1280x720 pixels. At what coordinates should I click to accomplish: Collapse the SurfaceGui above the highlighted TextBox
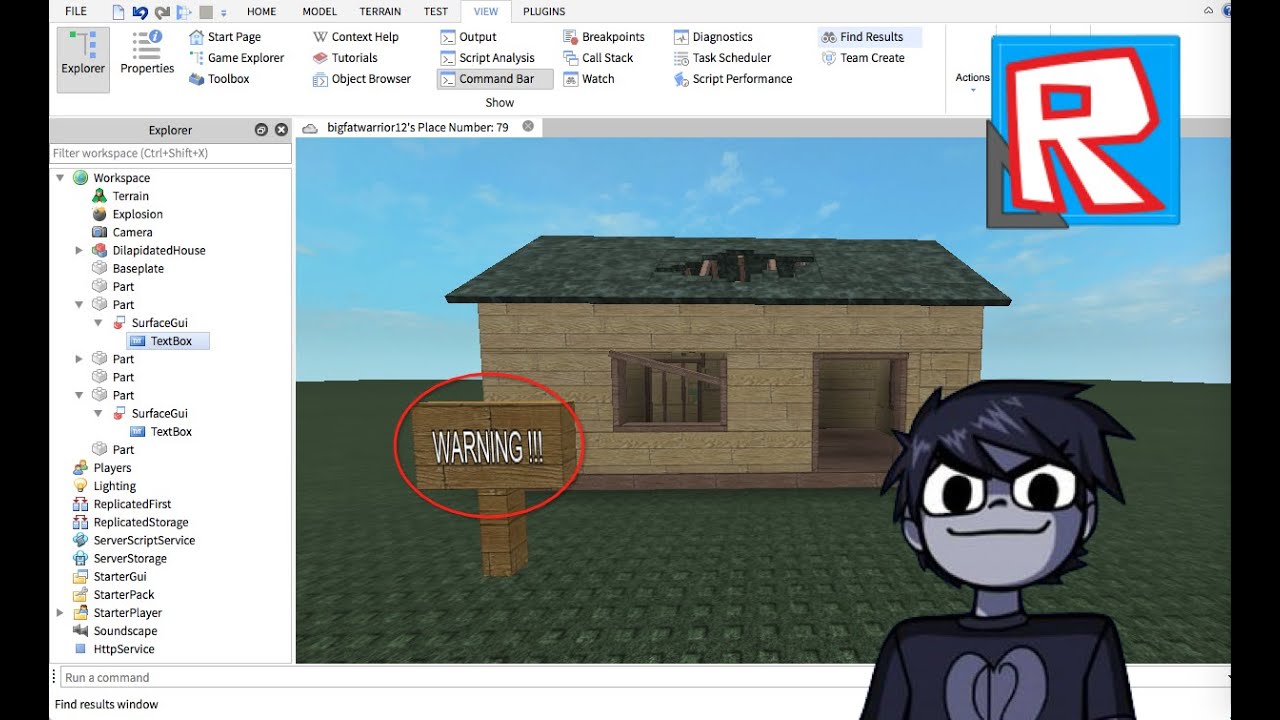point(98,323)
